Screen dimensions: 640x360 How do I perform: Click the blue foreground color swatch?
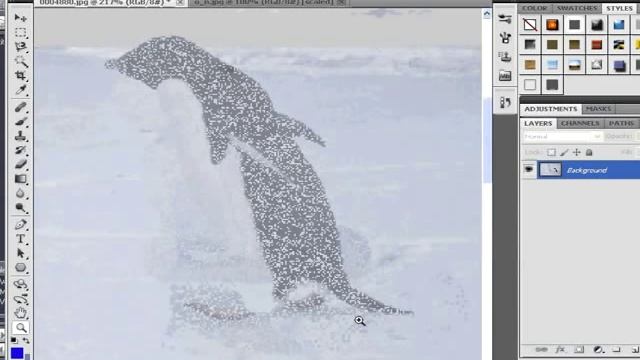pos(17,353)
